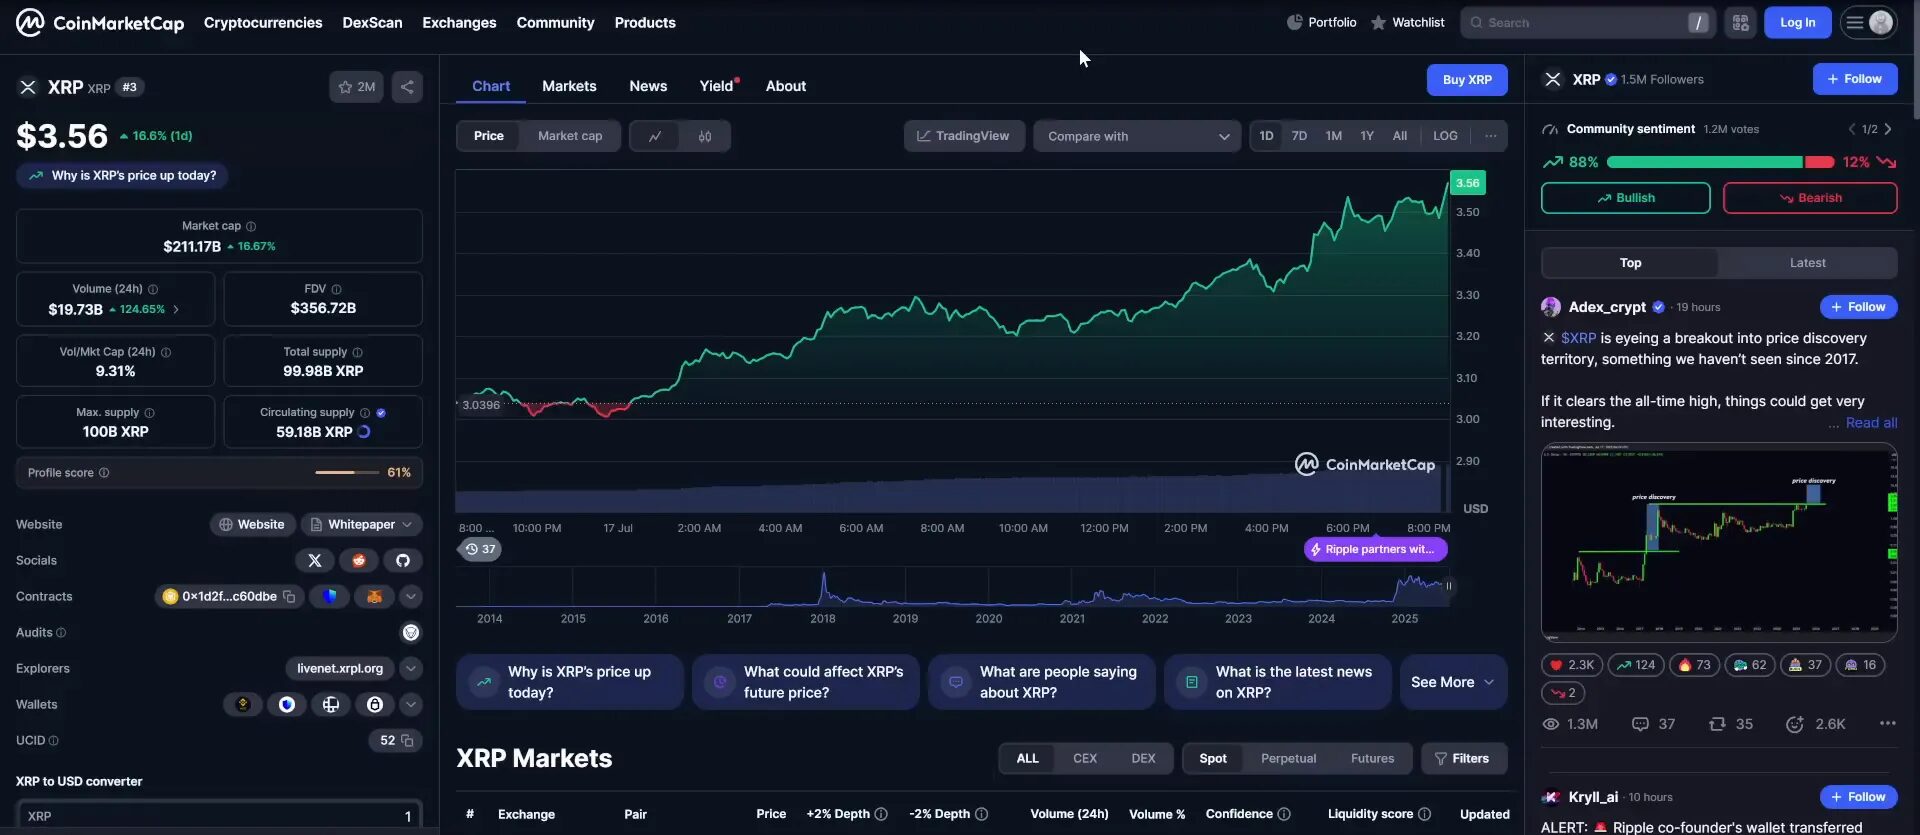This screenshot has height=835, width=1920.
Task: Switch community feed to Latest tab
Action: pos(1807,263)
